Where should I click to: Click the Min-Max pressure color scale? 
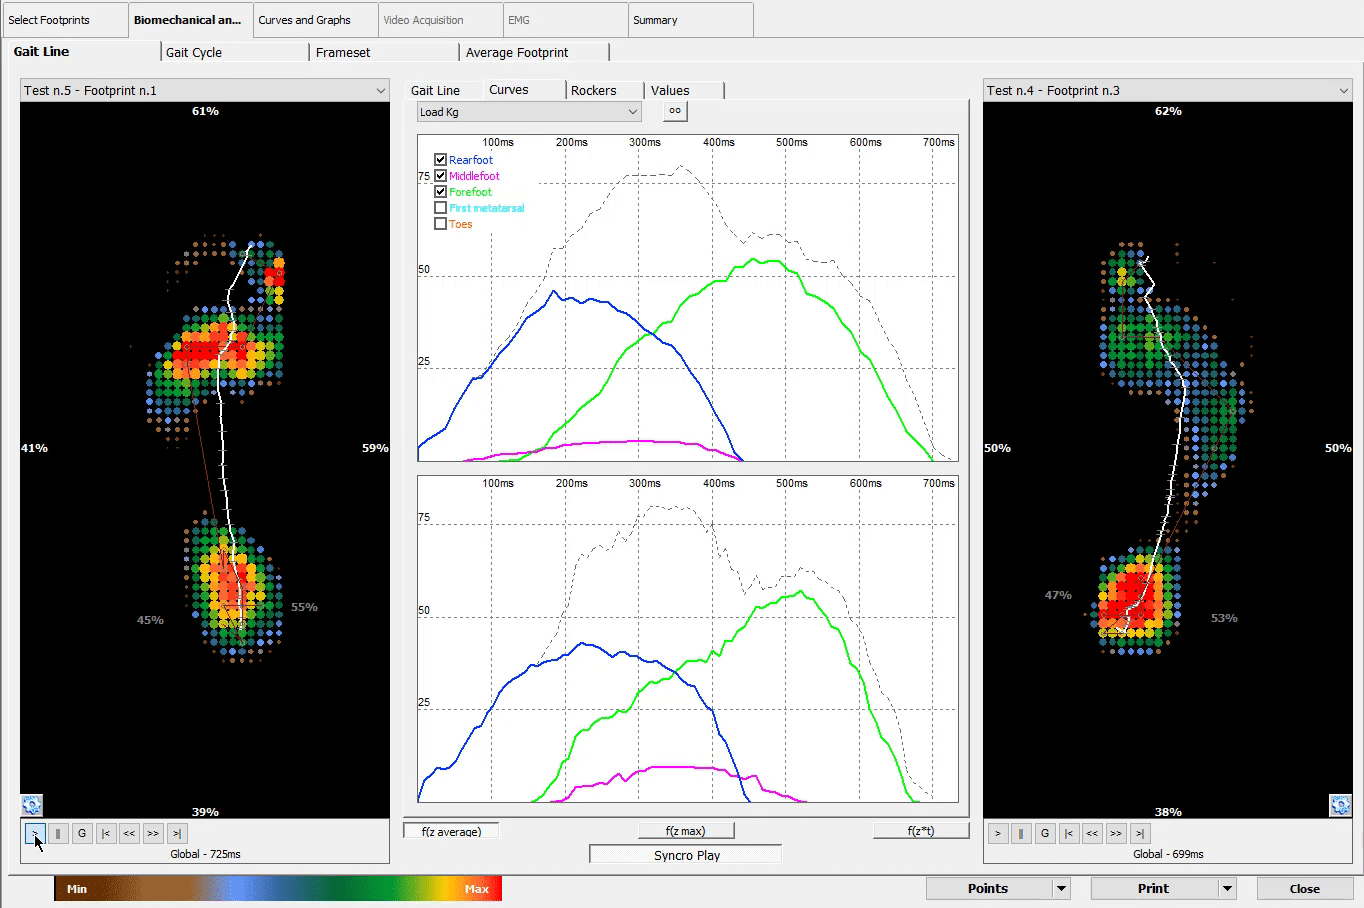click(x=277, y=888)
